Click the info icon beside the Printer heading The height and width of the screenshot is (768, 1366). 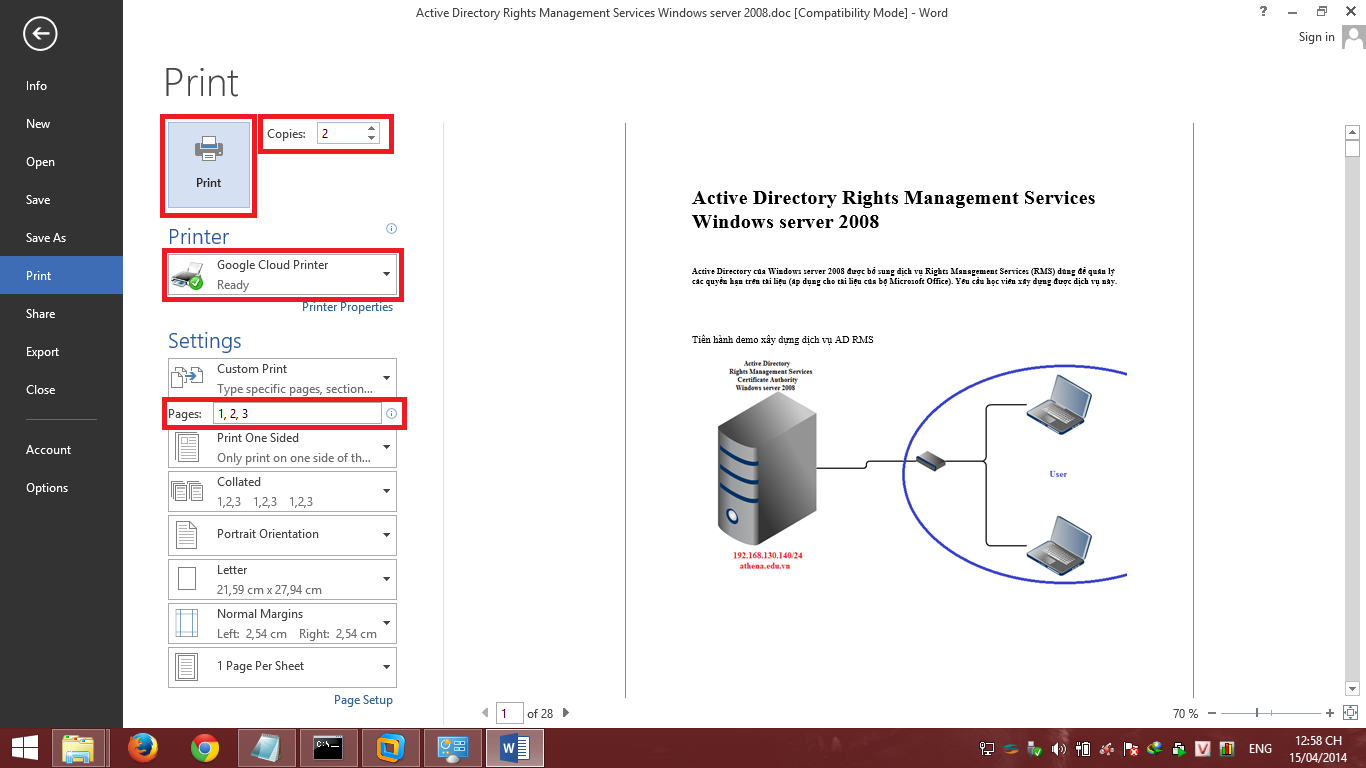(x=392, y=228)
